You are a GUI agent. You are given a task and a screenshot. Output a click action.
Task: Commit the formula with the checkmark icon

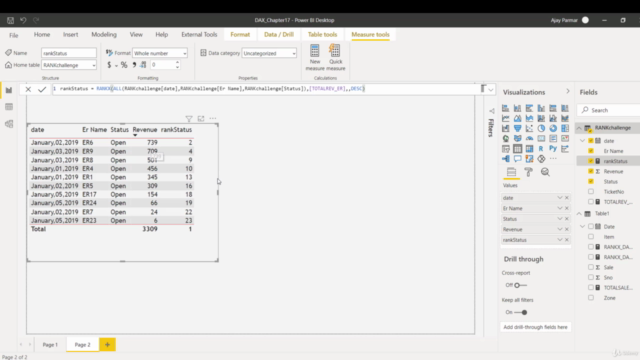pos(42,89)
